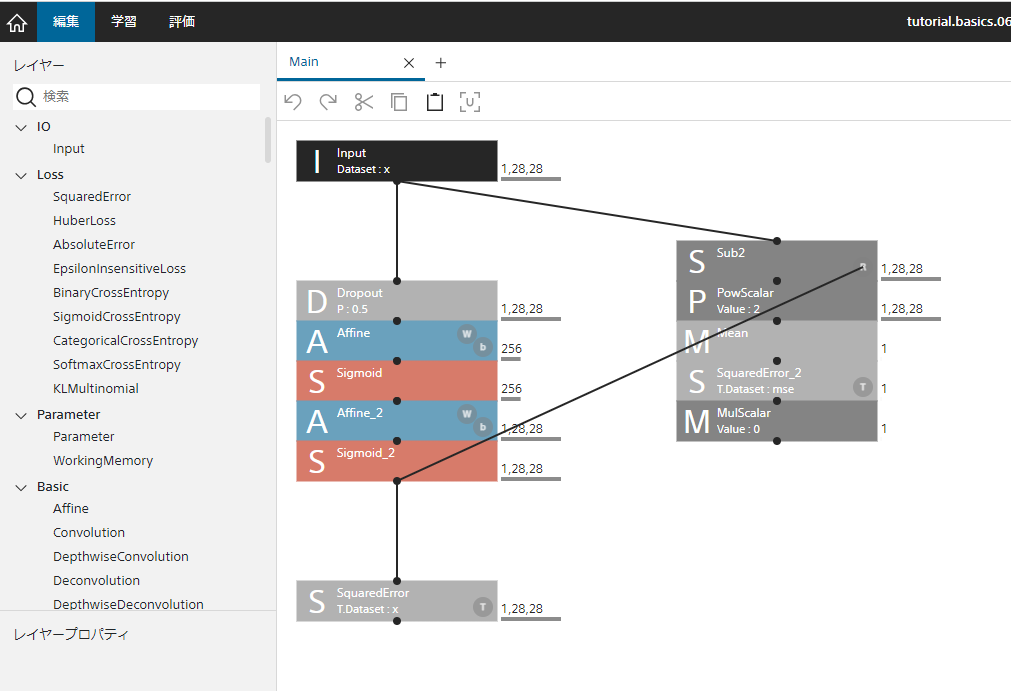The width and height of the screenshot is (1011, 691).
Task: Click the layer list scrollbar
Action: (x=267, y=140)
